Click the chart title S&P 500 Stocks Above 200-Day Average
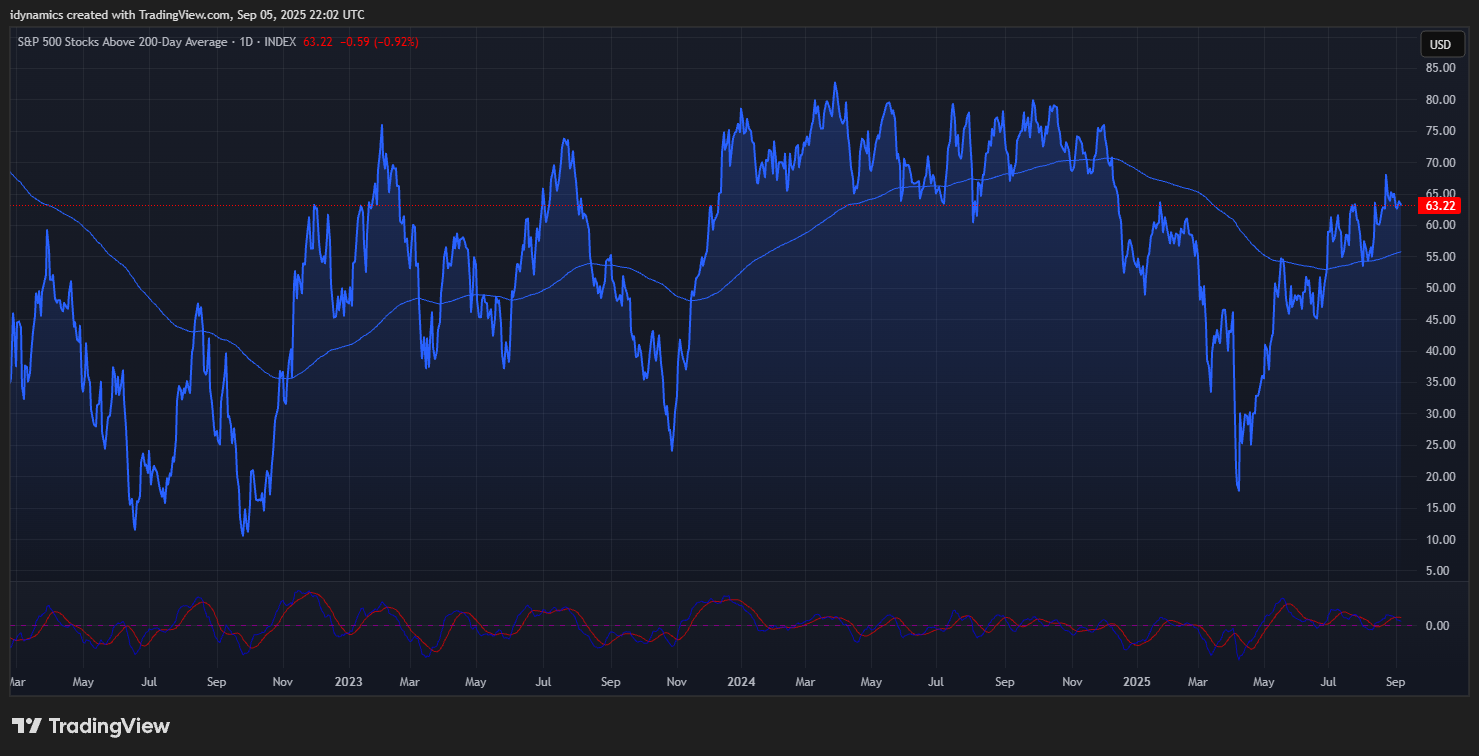The width and height of the screenshot is (1479, 756). pyautogui.click(x=122, y=42)
